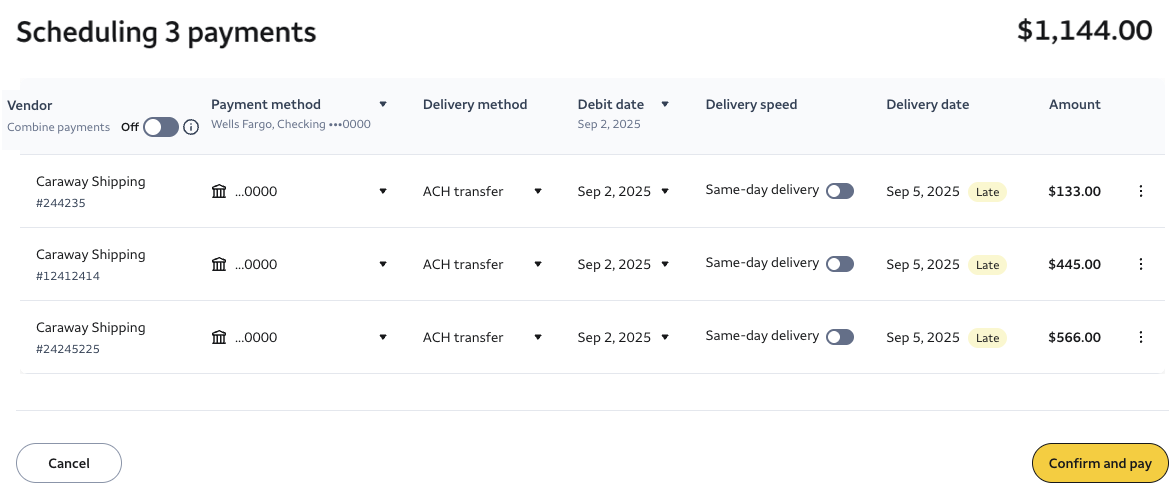Expand the ACH transfer dropdown for bill #244235

(538, 191)
